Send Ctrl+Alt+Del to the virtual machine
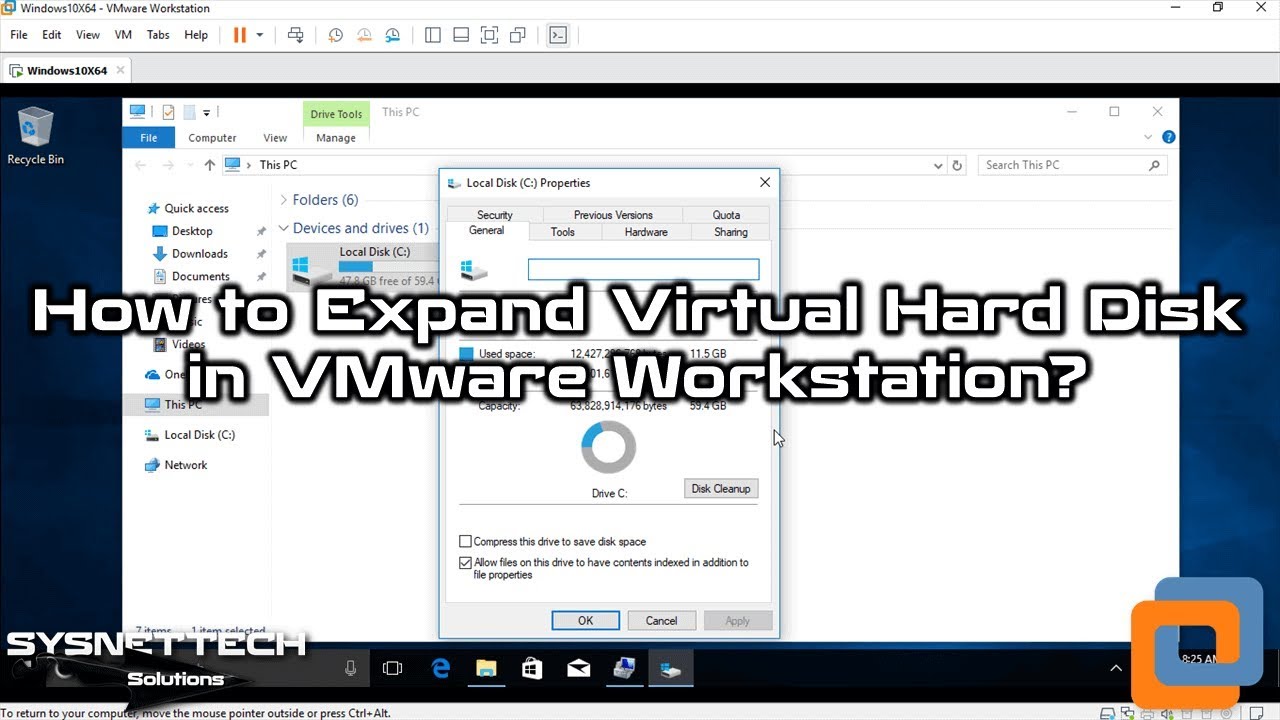Image resolution: width=1280 pixels, height=720 pixels. 295,34
